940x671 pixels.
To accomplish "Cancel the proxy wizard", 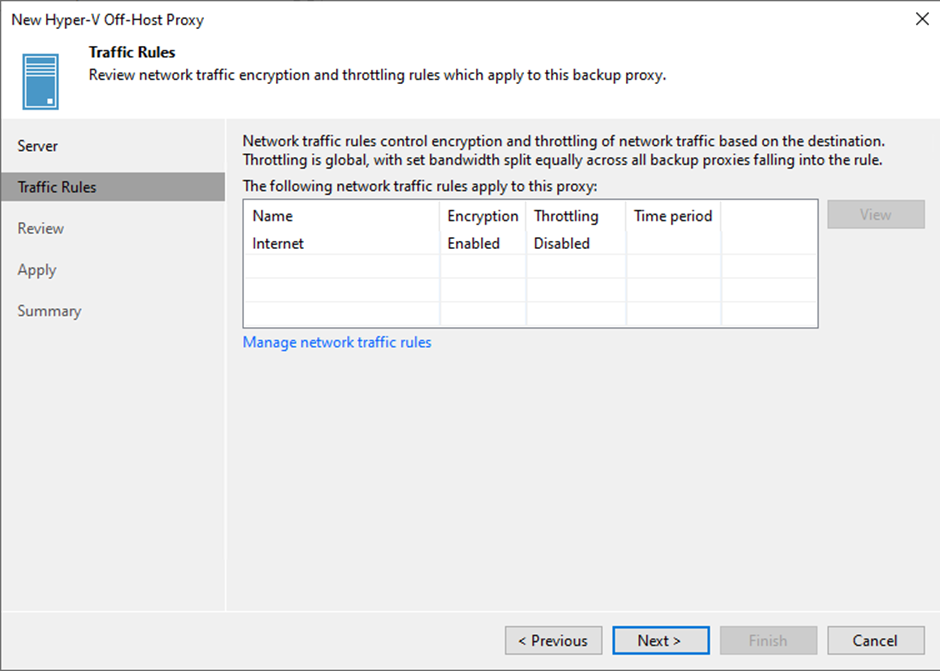I will pos(876,640).
